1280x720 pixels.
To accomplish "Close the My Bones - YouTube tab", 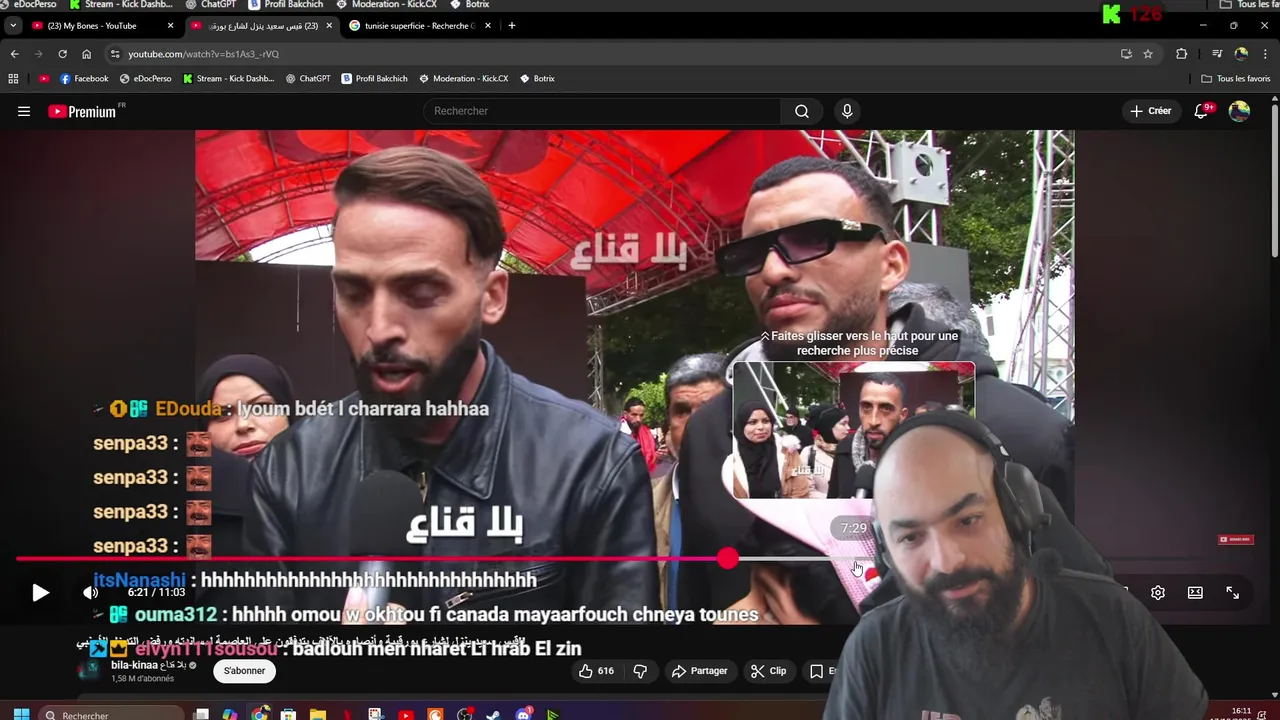I will [x=170, y=25].
